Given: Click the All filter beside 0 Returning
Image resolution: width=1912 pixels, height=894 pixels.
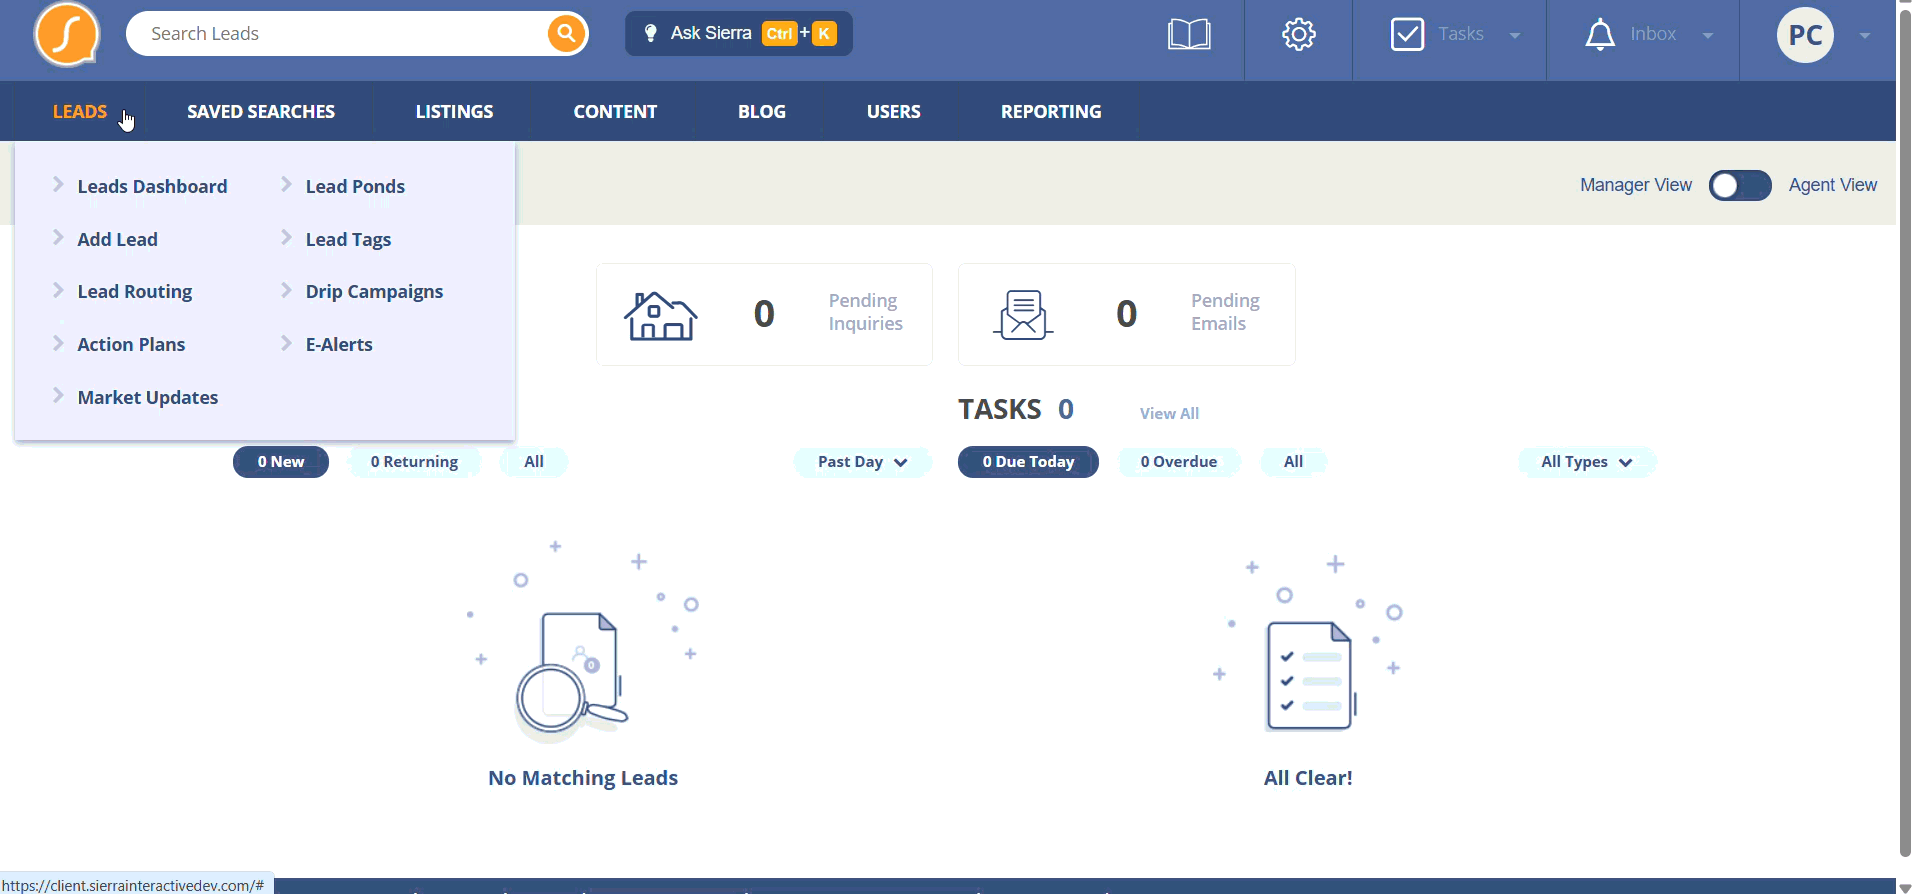Looking at the screenshot, I should 534,462.
